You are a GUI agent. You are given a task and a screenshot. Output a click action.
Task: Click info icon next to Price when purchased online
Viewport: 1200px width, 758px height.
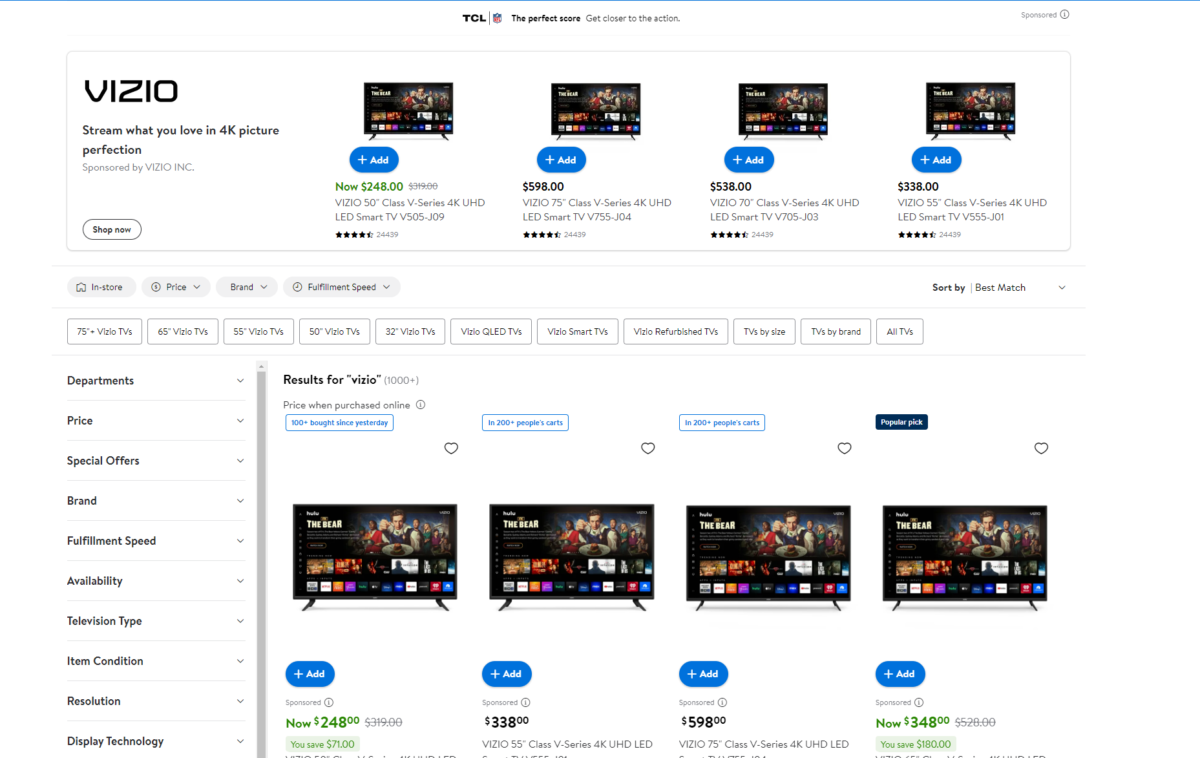coord(420,405)
